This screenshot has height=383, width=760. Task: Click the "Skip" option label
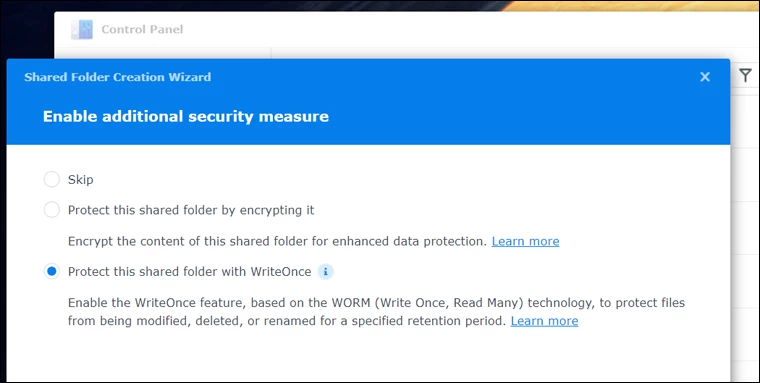click(x=80, y=179)
